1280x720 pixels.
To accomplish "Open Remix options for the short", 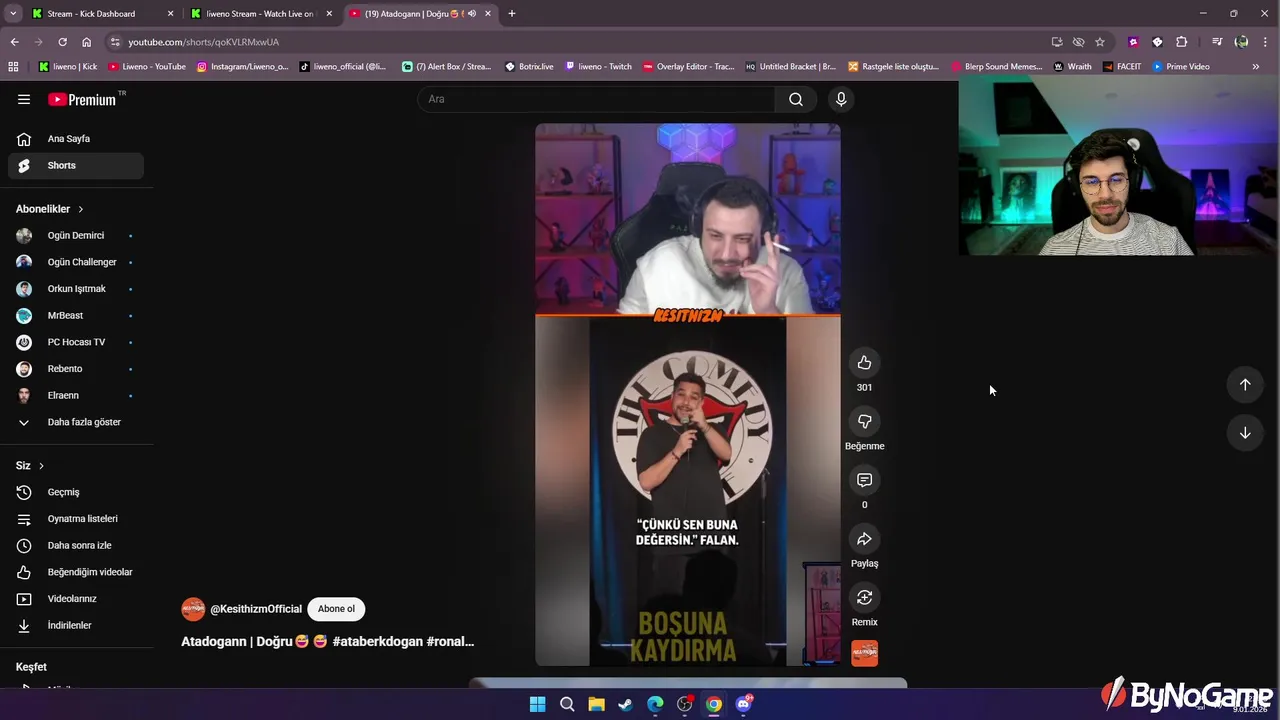I will pyautogui.click(x=864, y=598).
